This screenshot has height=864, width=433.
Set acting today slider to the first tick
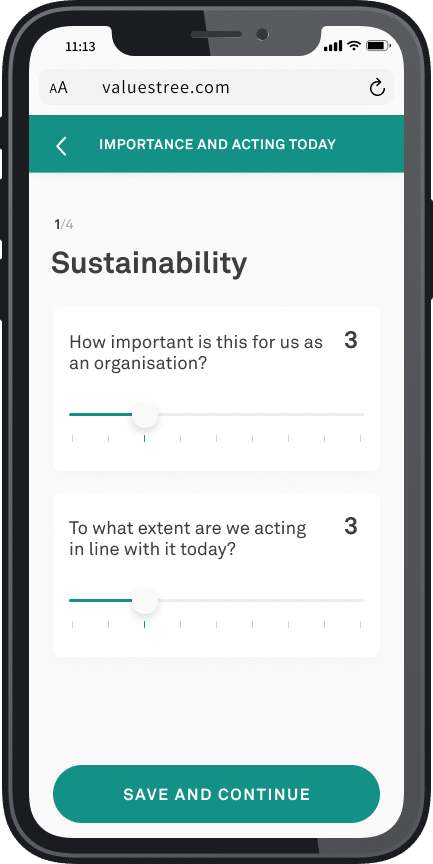[x=72, y=625]
